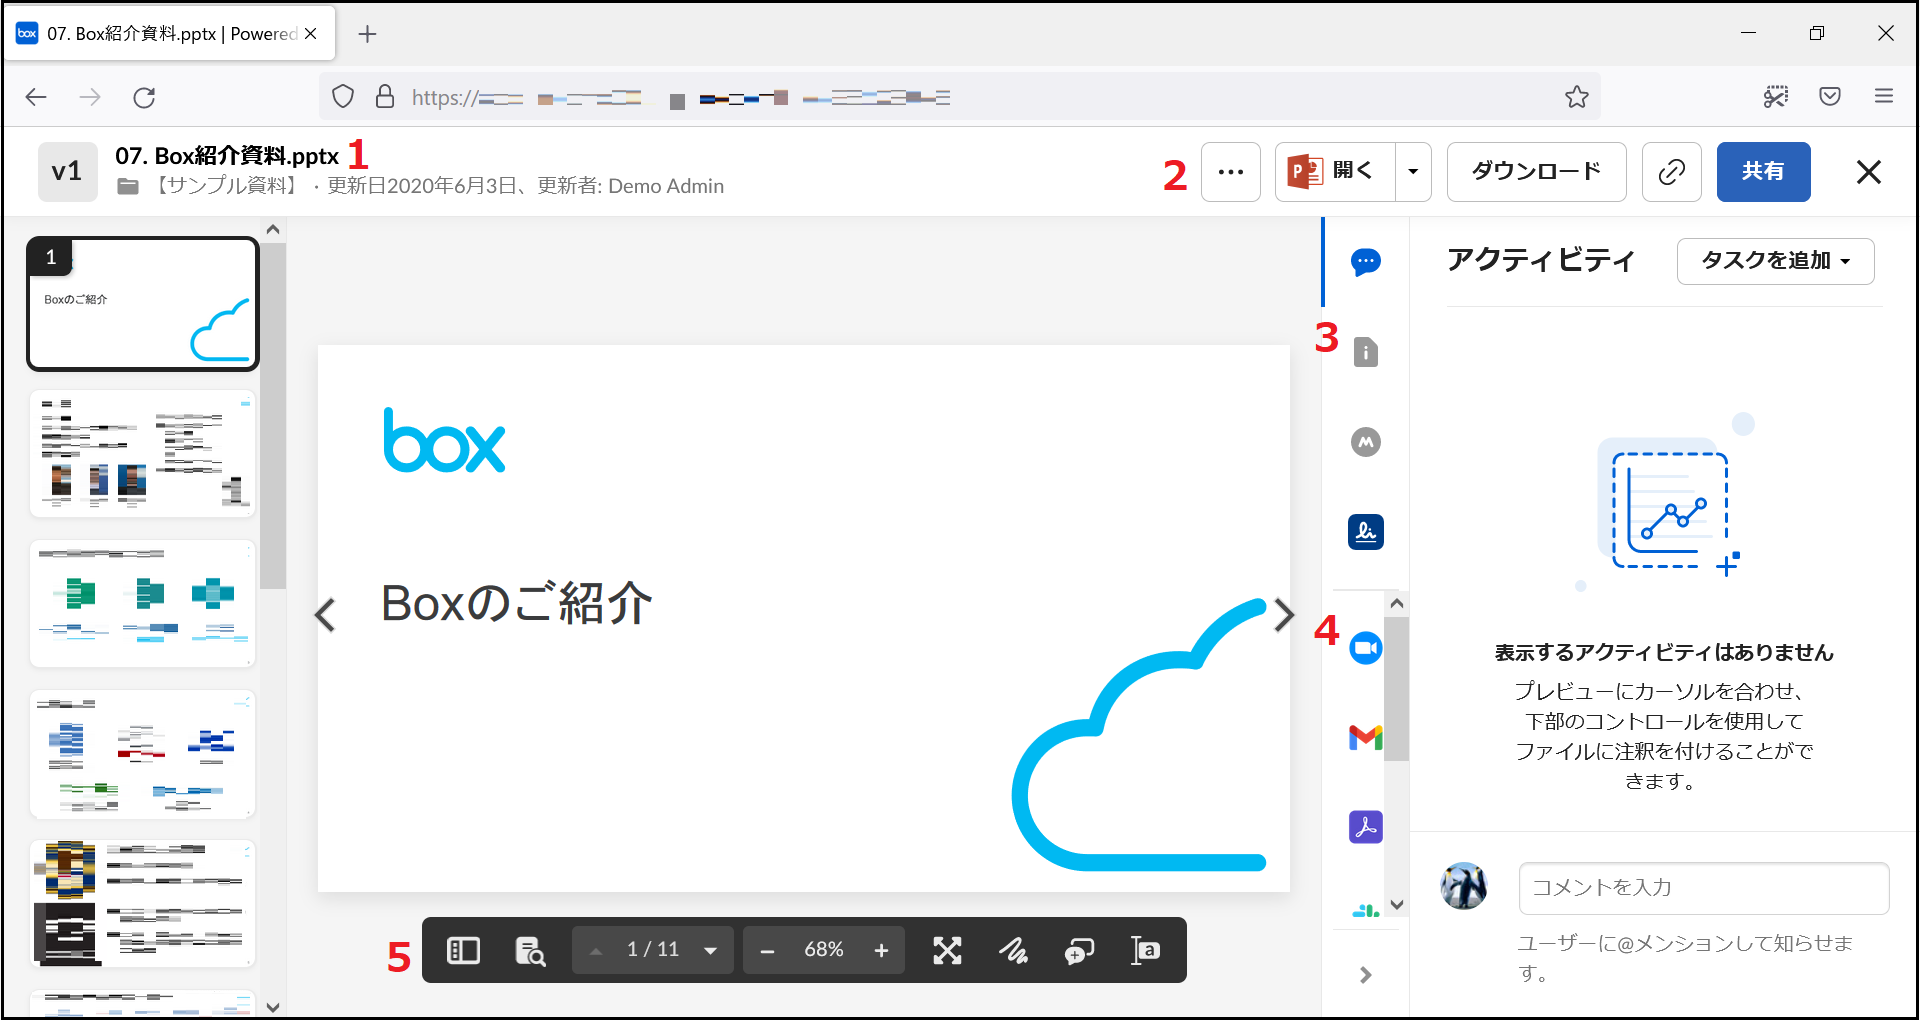Open the find-in-document search tool

point(530,950)
